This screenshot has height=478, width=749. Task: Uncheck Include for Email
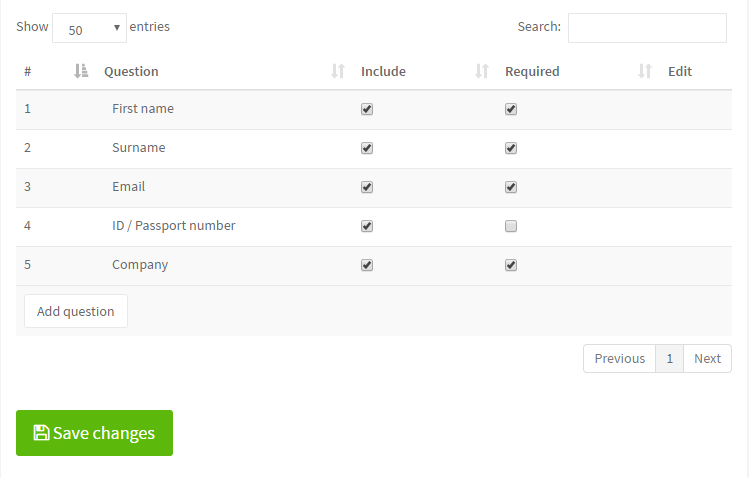click(367, 187)
